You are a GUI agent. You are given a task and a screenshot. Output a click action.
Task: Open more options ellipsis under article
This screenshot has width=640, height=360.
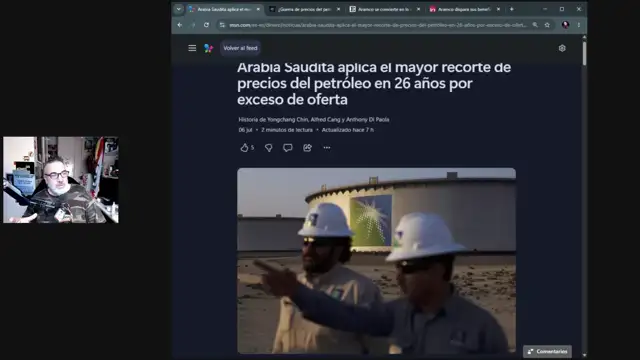(x=327, y=148)
